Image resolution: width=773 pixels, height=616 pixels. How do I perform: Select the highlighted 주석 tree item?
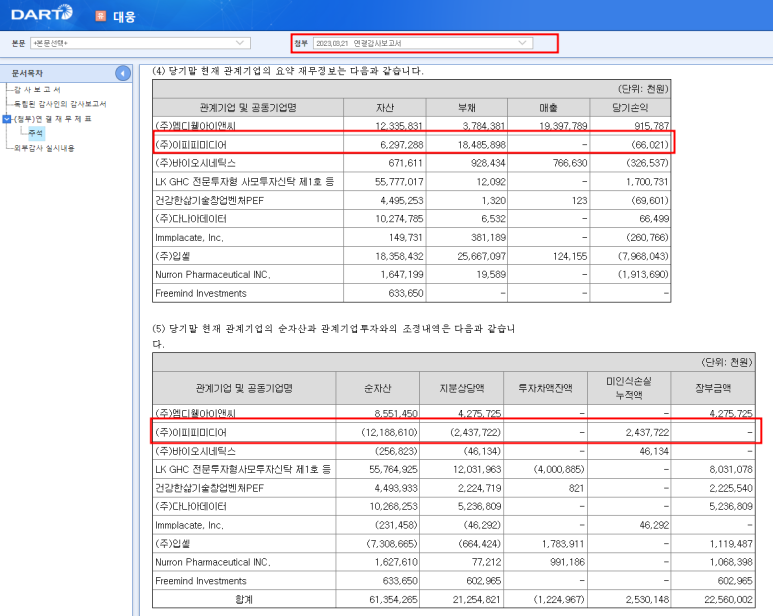(36, 133)
